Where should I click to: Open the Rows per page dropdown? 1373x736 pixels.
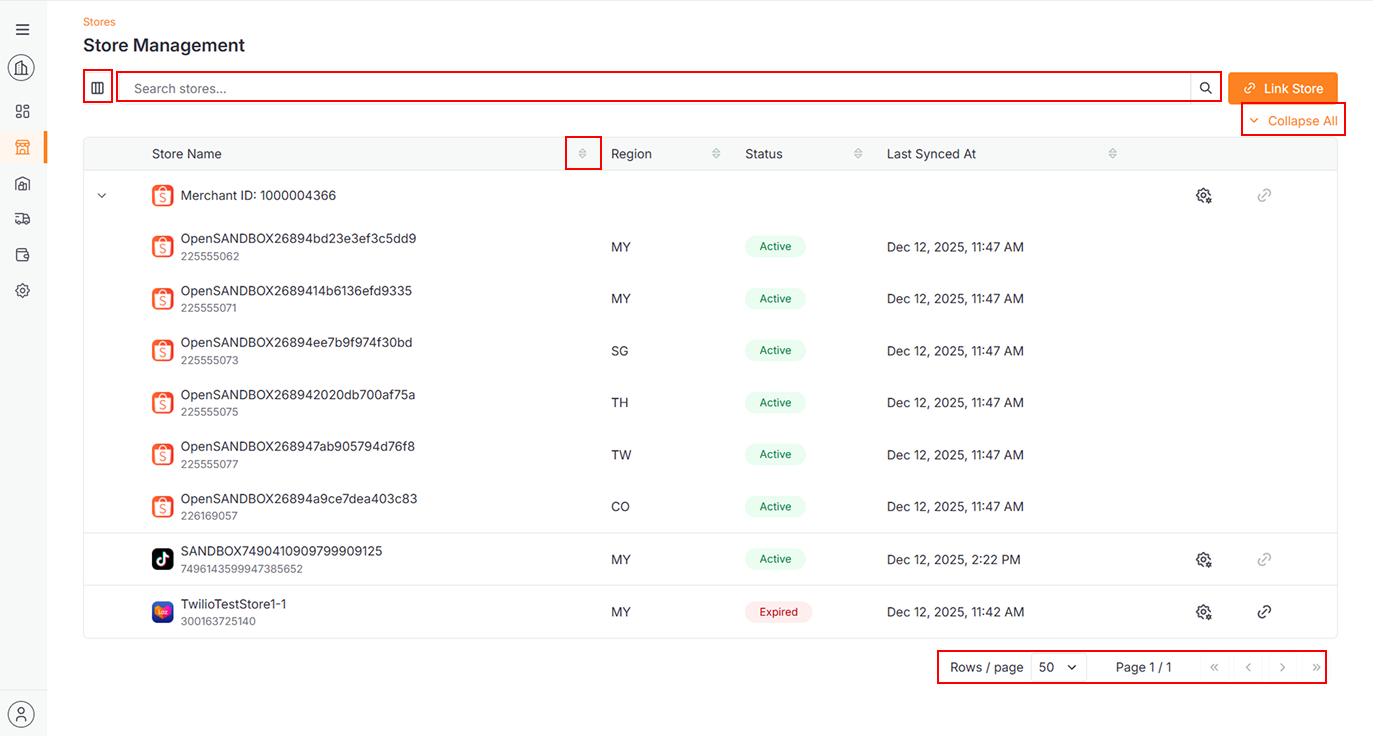tap(1058, 667)
